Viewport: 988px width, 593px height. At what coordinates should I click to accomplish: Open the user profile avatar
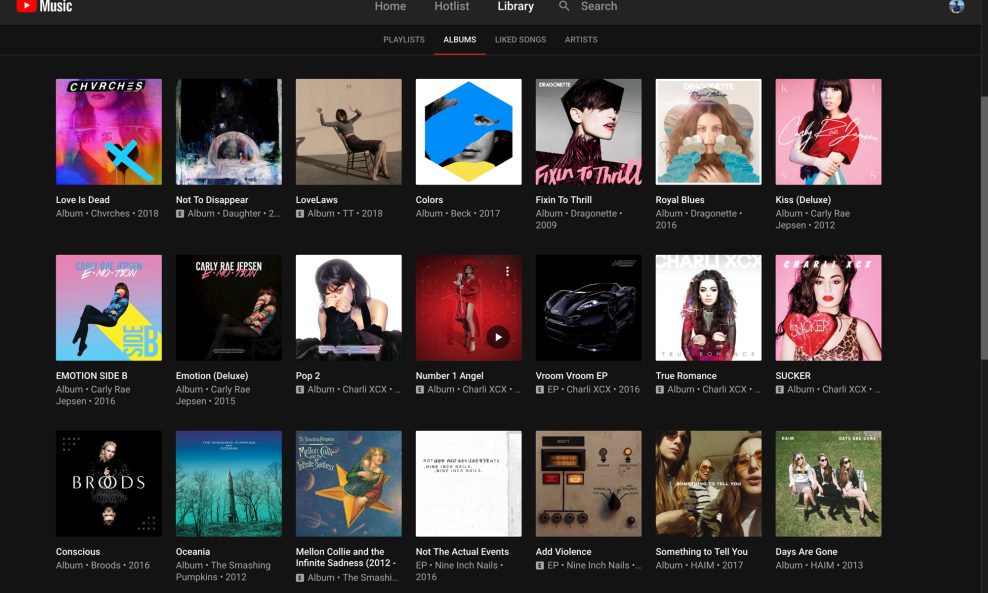(x=956, y=6)
